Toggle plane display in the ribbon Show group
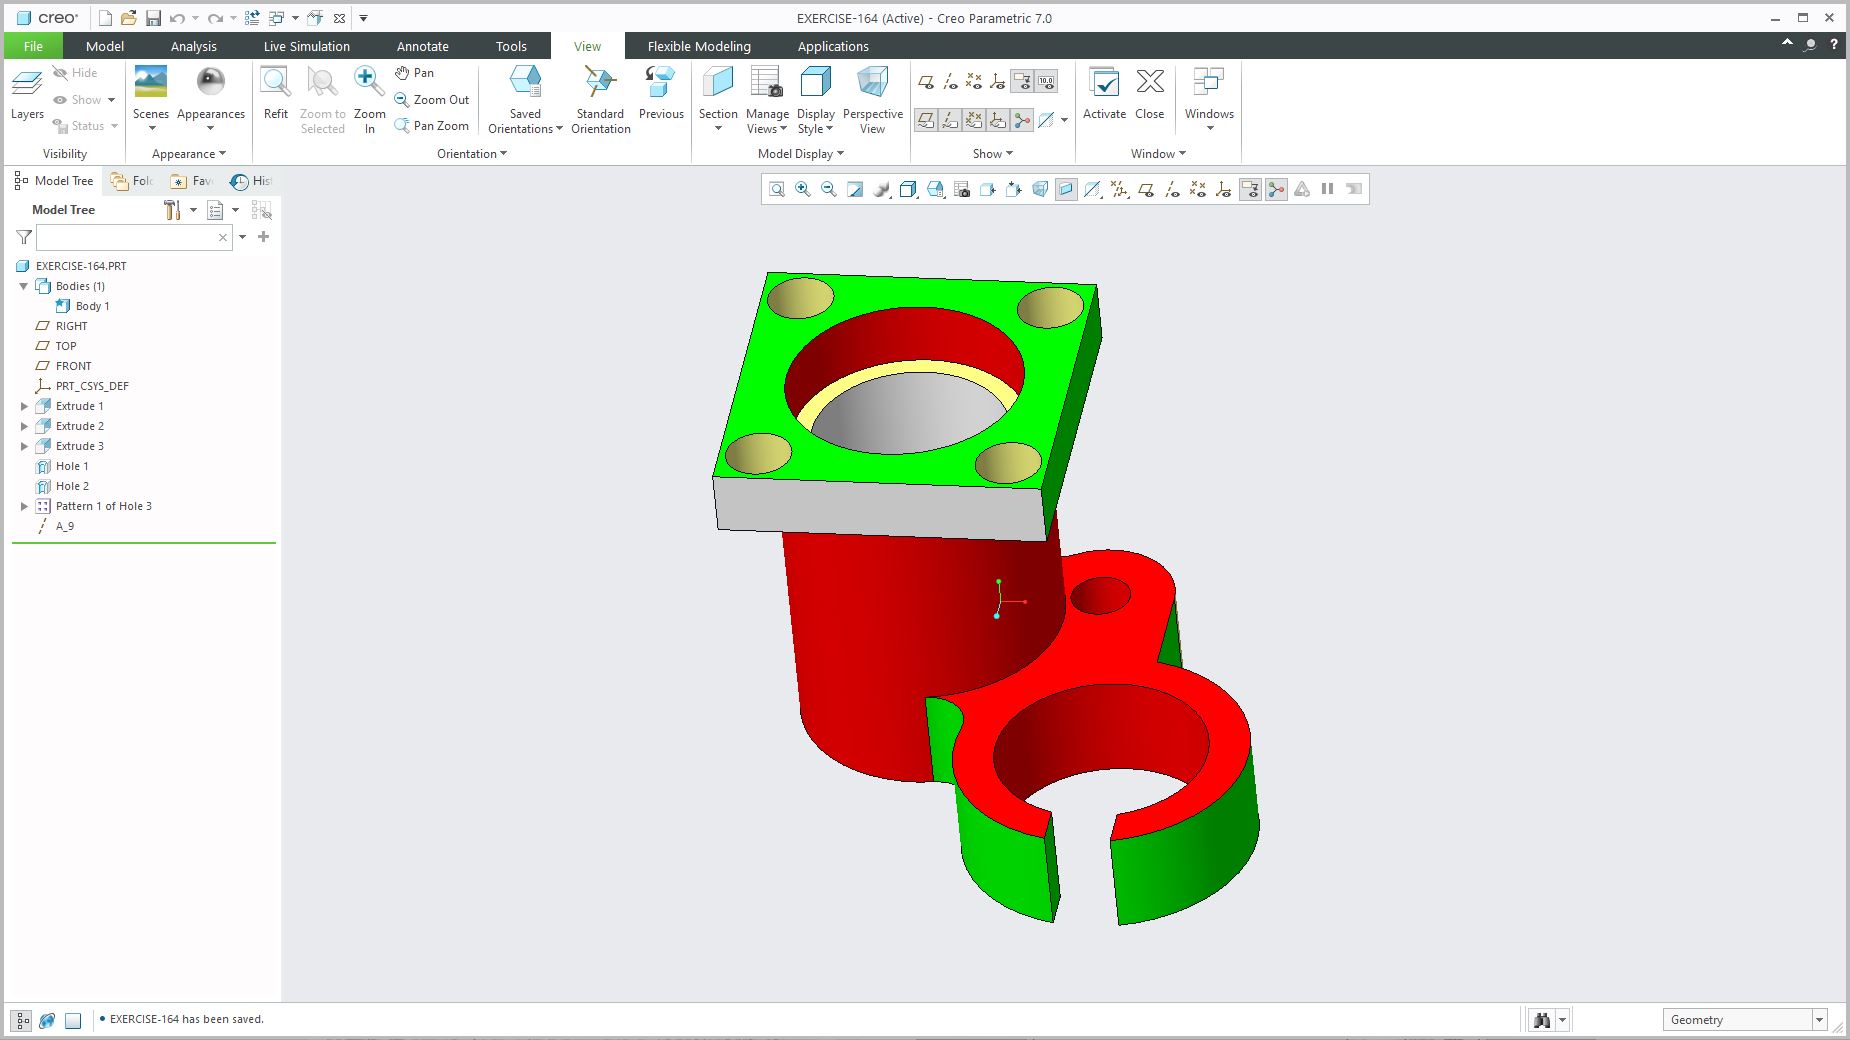The image size is (1850, 1040). [926, 82]
